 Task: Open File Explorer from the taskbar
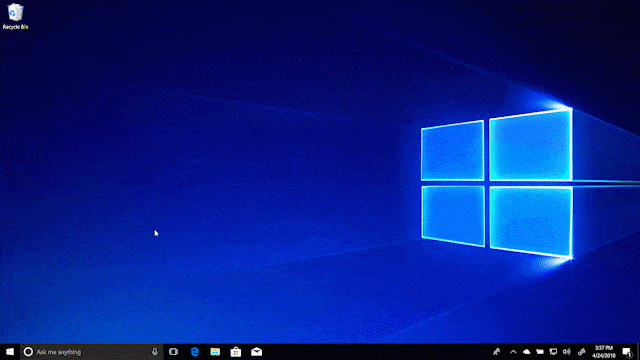(x=215, y=352)
